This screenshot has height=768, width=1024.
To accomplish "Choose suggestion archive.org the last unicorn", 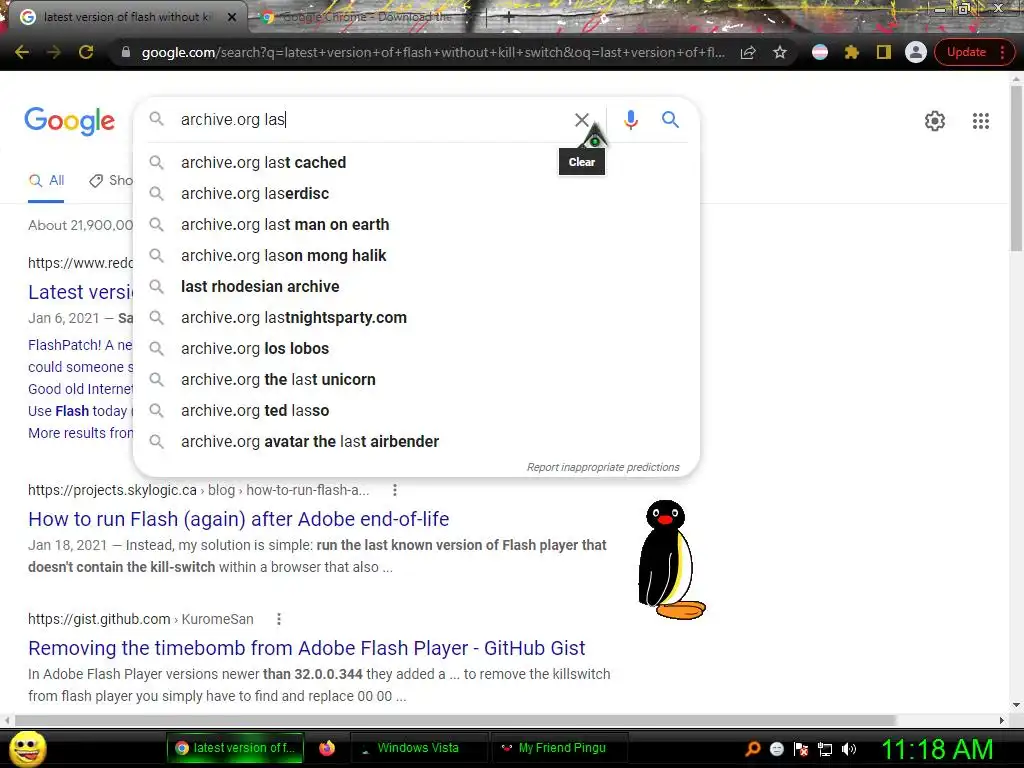I will (416, 379).
